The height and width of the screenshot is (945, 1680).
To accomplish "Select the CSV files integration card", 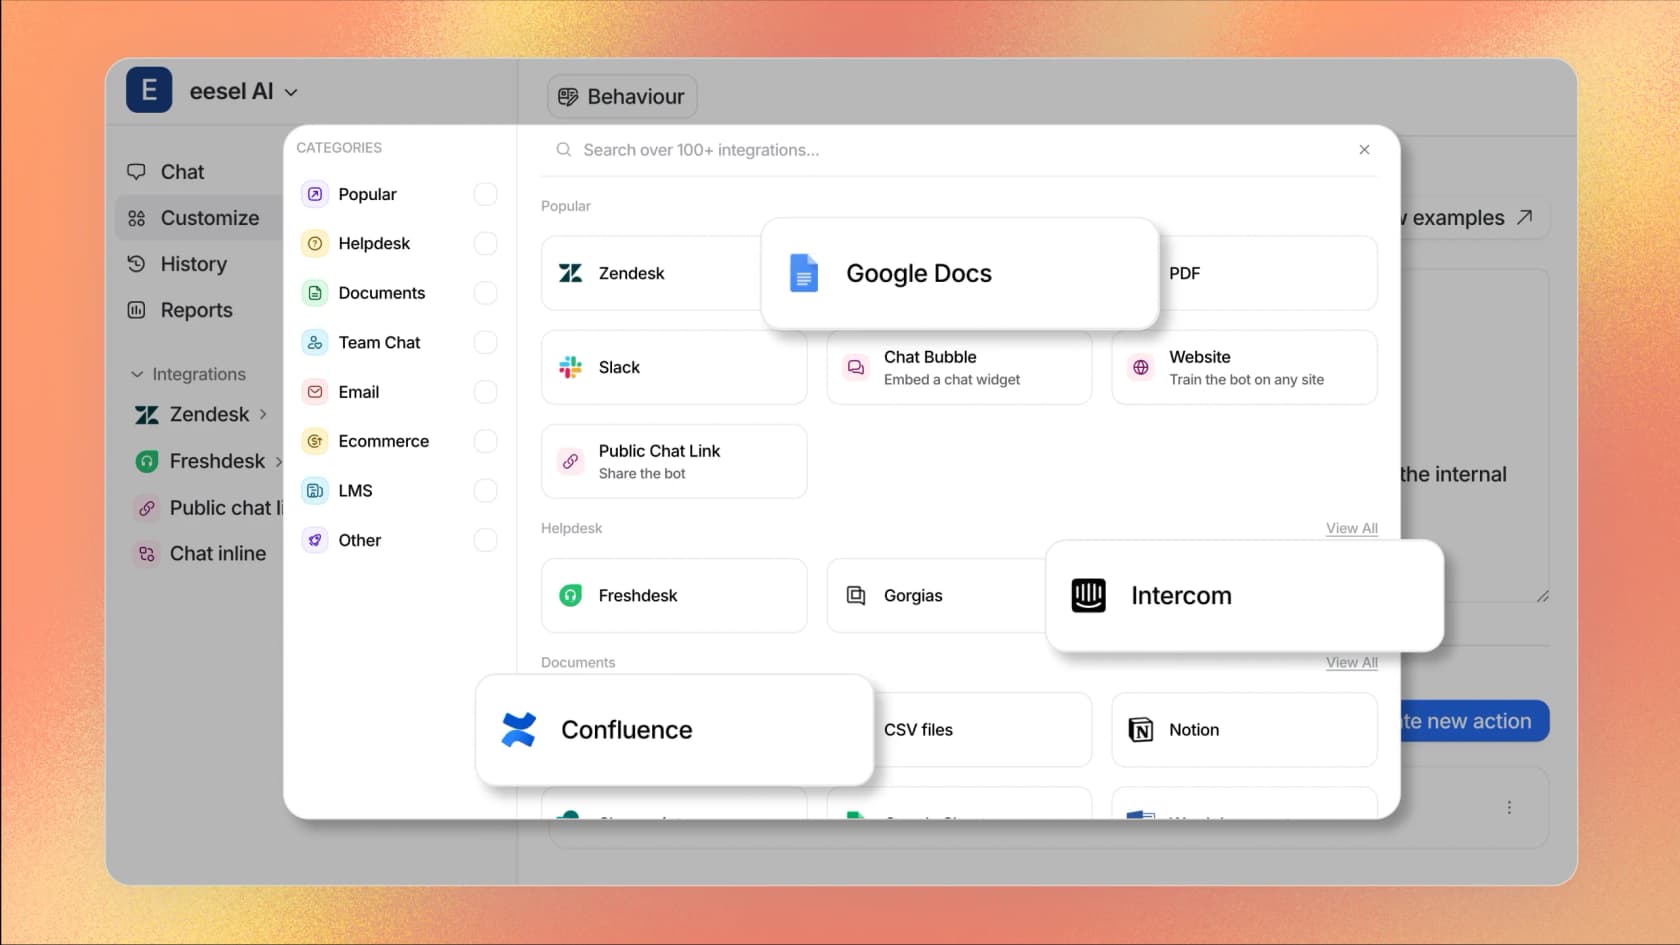I will coord(982,730).
